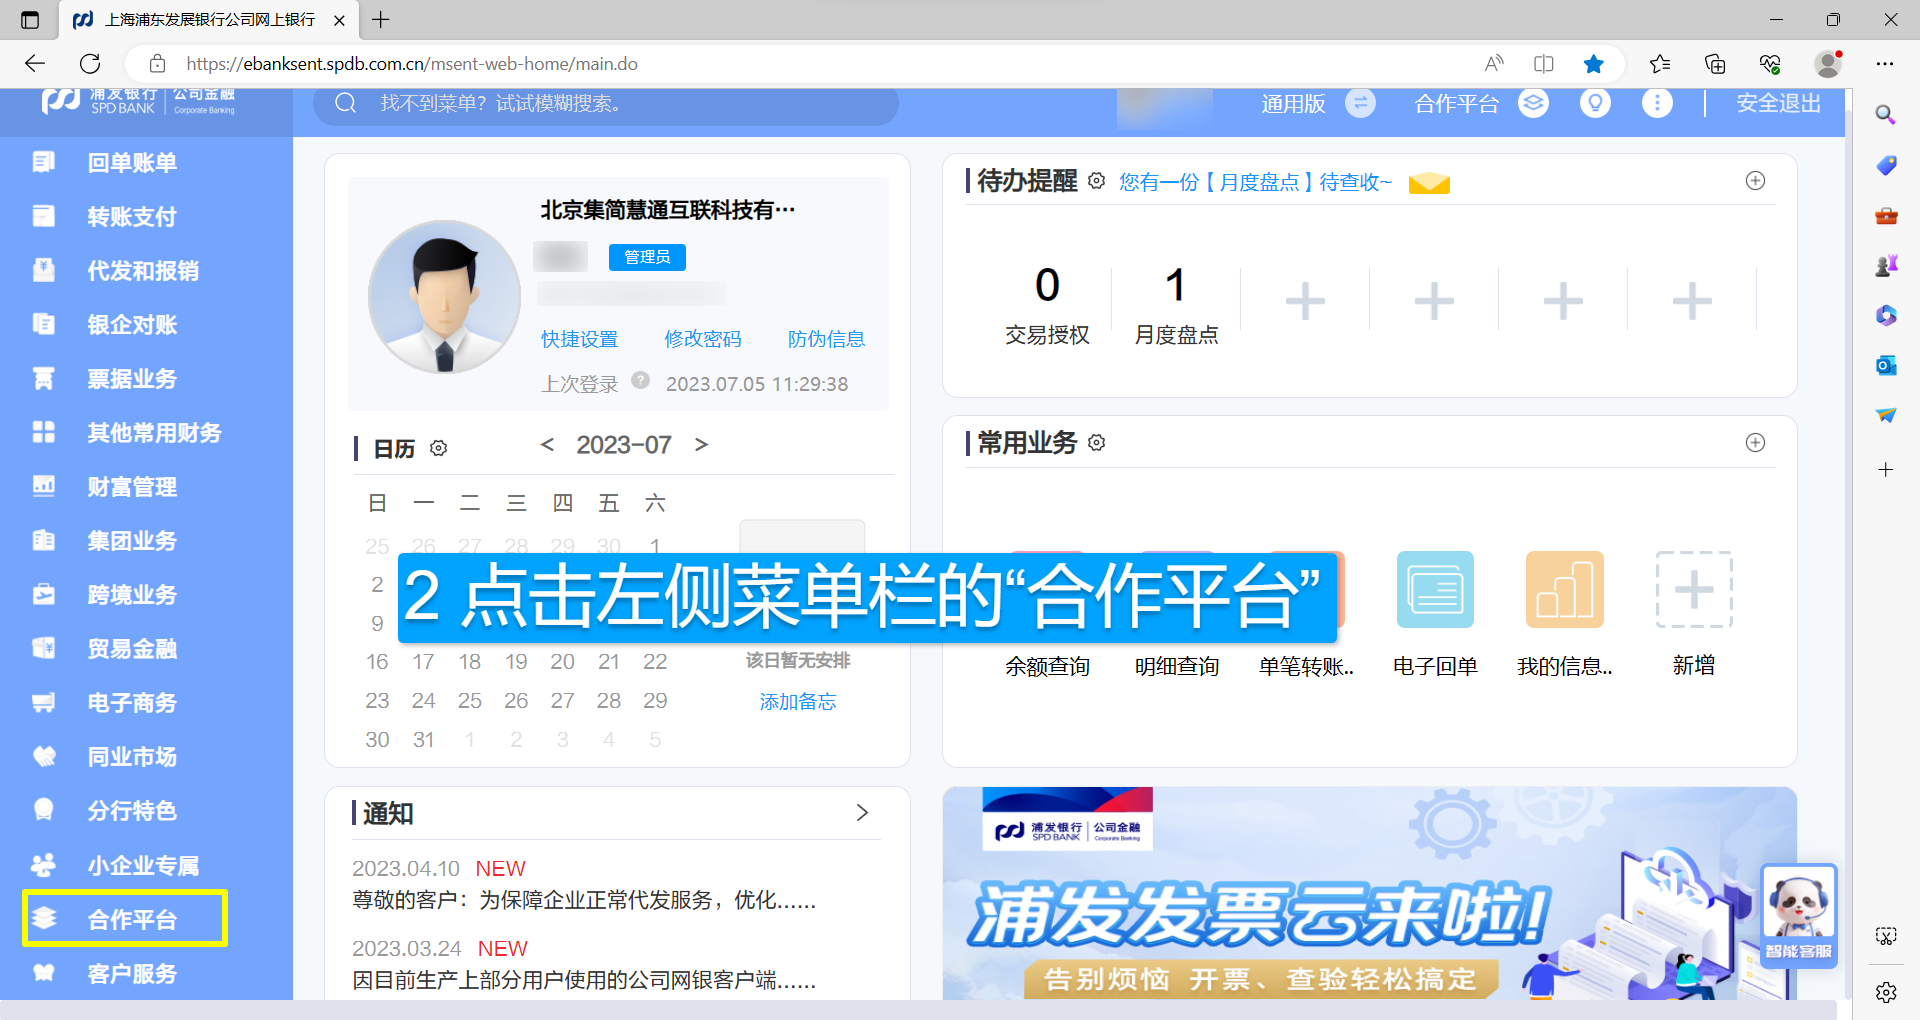Viewport: 1920px width, 1020px height.
Task: Click the help icon beside 上次登录
Action: [641, 381]
